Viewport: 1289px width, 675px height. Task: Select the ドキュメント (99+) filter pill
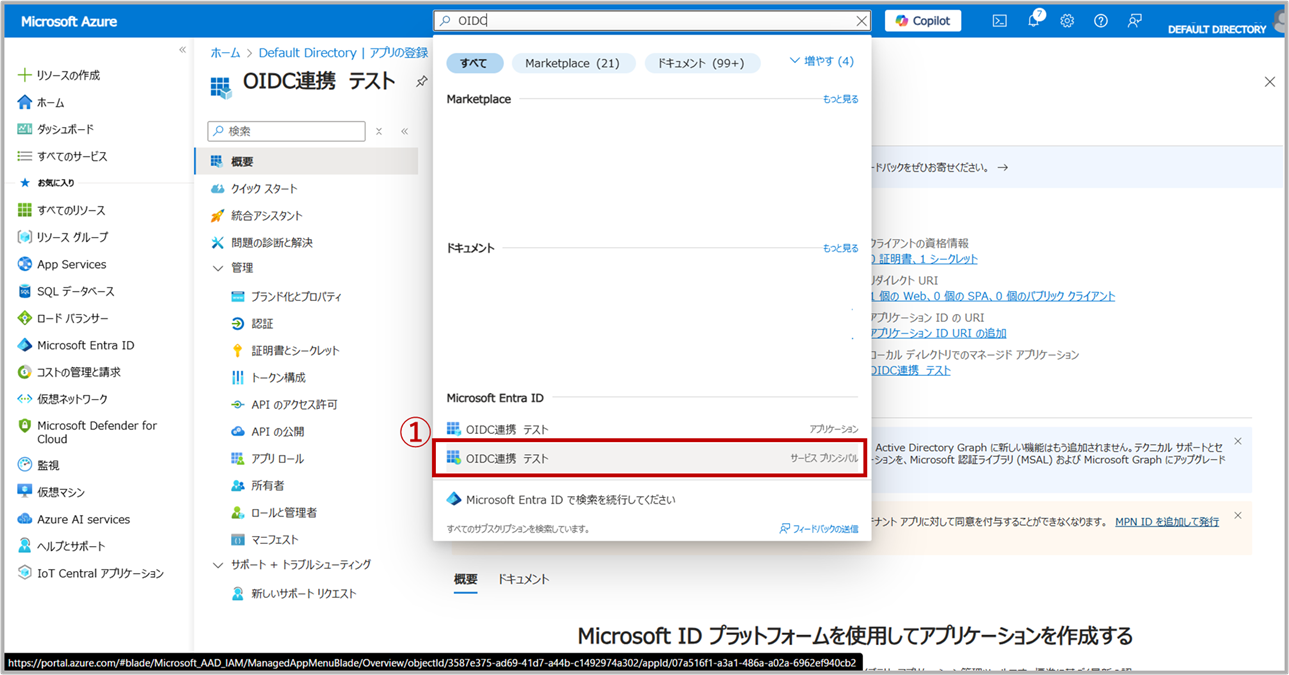pos(701,63)
